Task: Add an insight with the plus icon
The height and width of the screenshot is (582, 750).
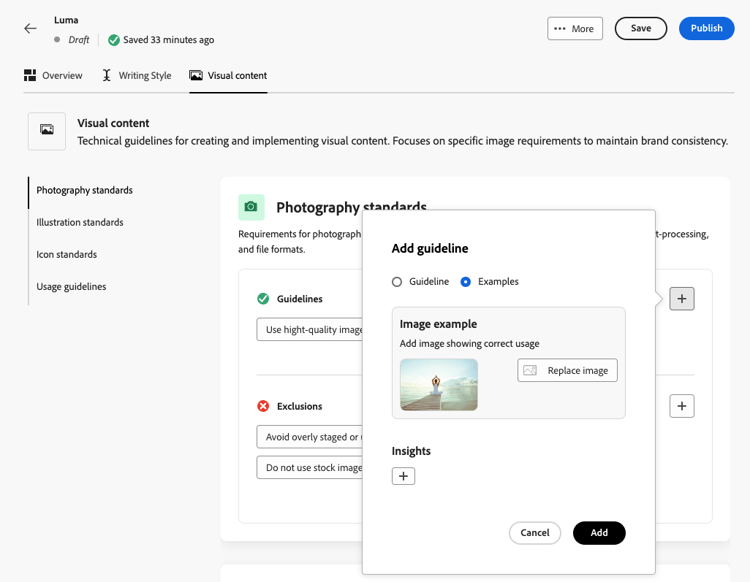Action: [403, 476]
